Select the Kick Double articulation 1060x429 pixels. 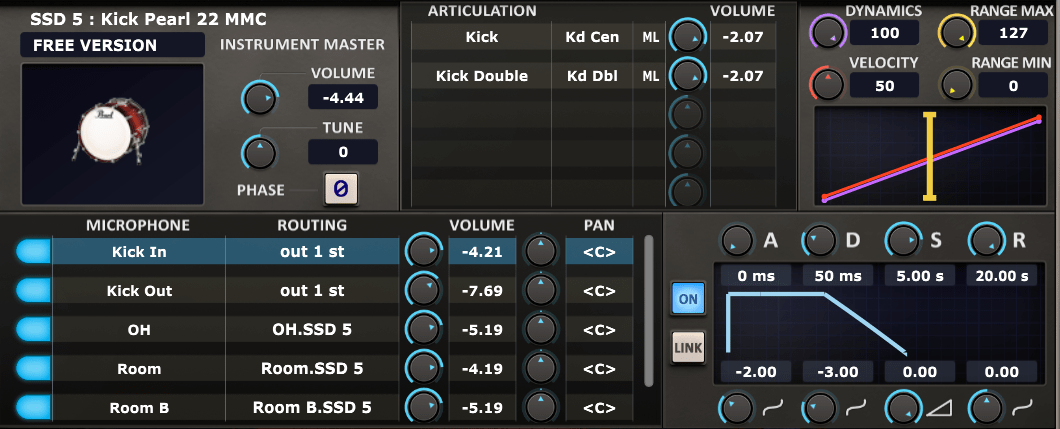481,75
